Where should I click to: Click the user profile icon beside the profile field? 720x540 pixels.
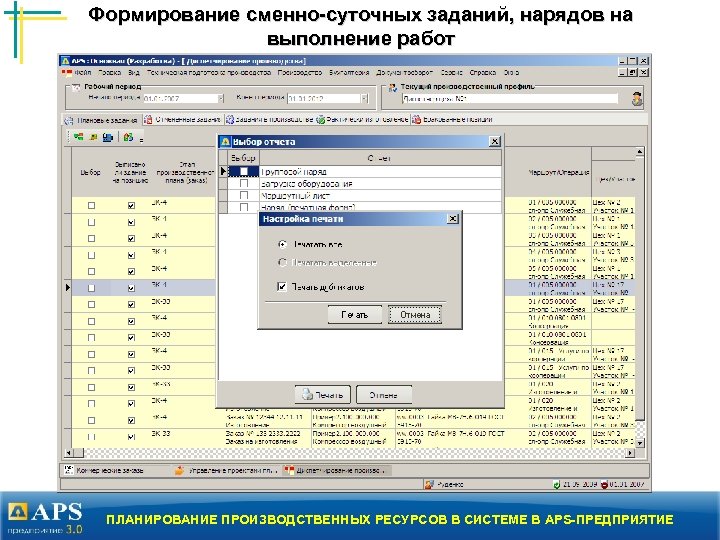pyautogui.click(x=637, y=98)
